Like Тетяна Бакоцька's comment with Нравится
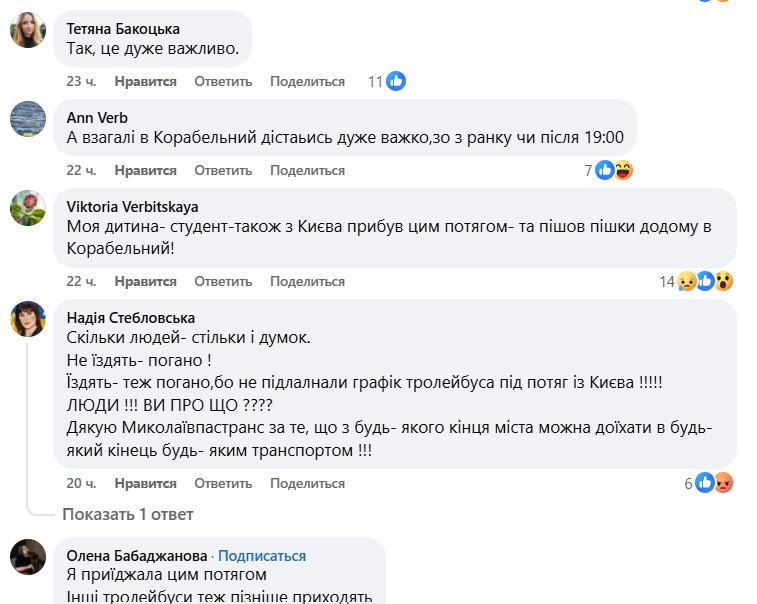 click(x=145, y=81)
